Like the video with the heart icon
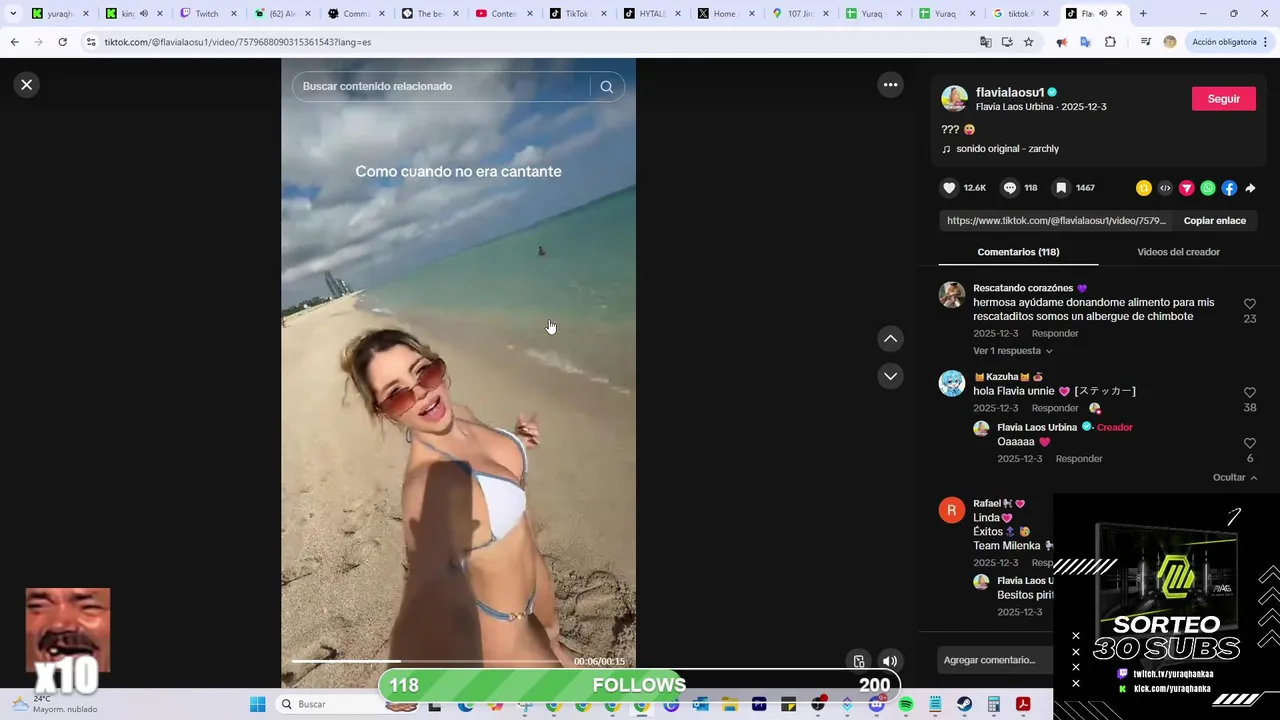The width and height of the screenshot is (1280, 720). pyautogui.click(x=949, y=188)
